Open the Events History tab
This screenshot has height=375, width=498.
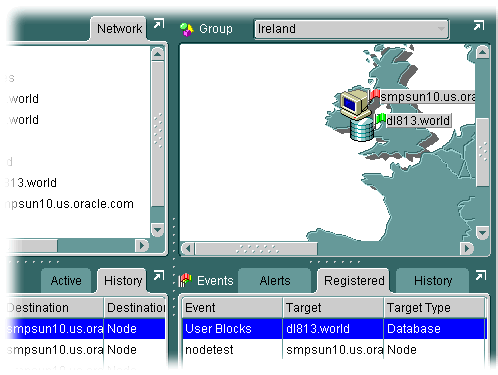click(433, 281)
